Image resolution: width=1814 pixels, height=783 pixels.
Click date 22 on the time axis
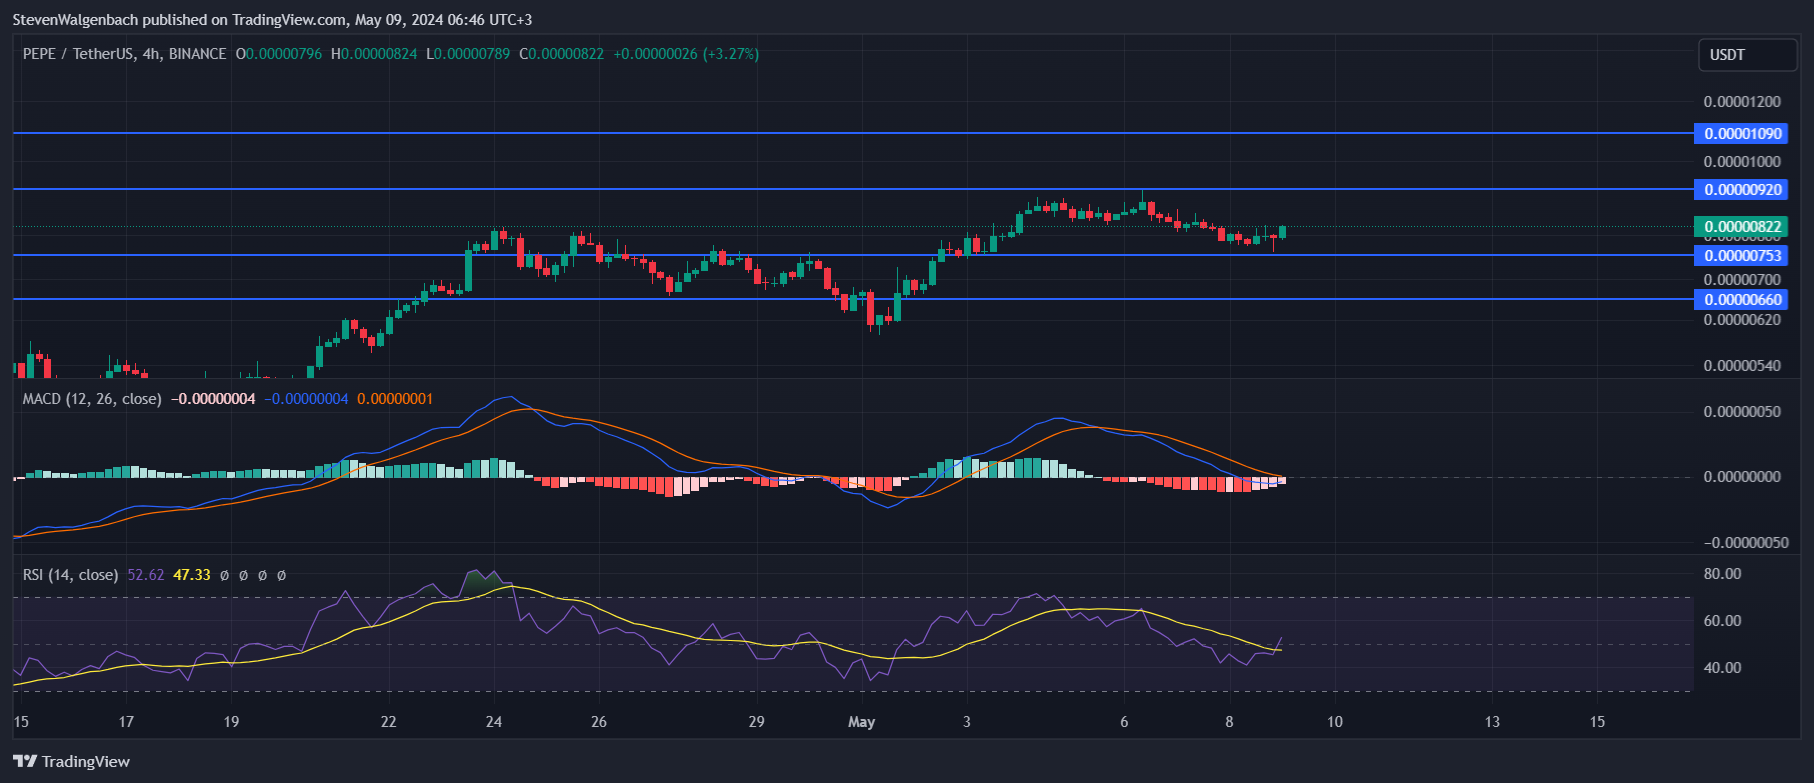[389, 722]
